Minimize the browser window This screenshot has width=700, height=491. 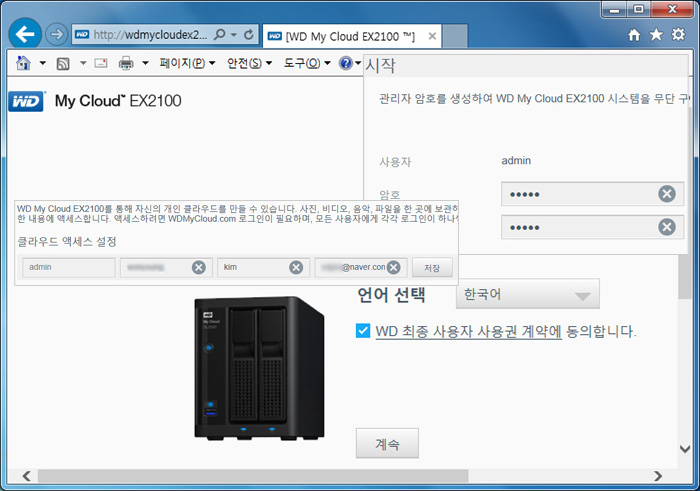(x=615, y=9)
